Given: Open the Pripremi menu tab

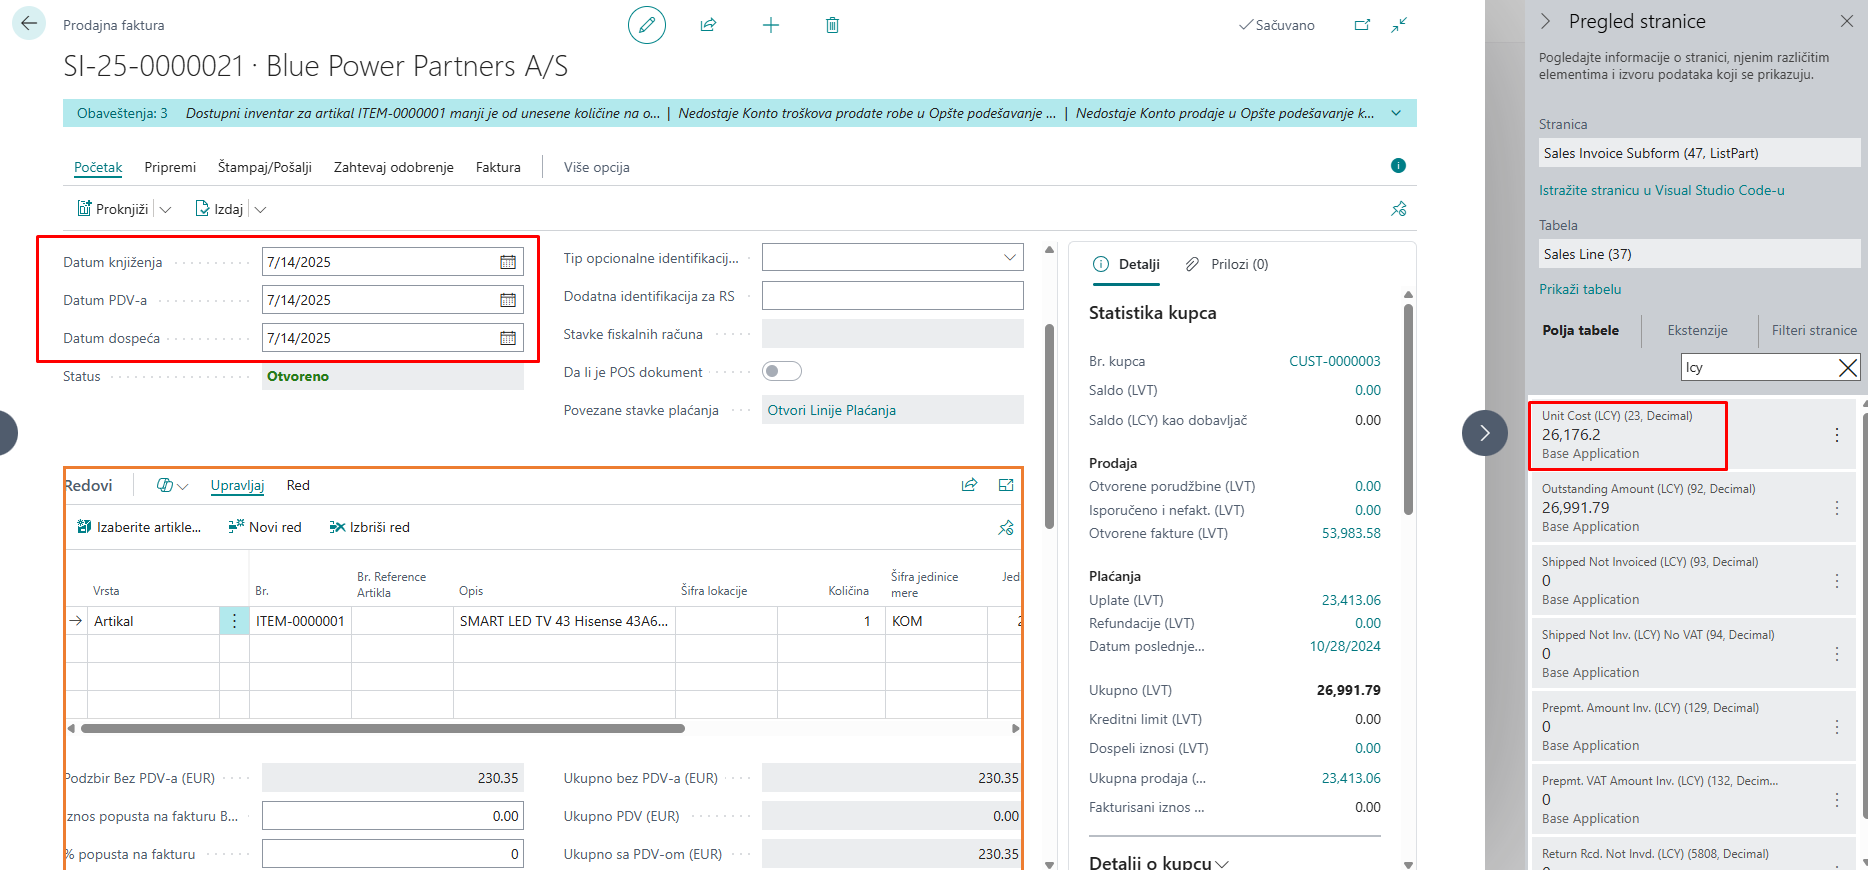Looking at the screenshot, I should point(170,167).
